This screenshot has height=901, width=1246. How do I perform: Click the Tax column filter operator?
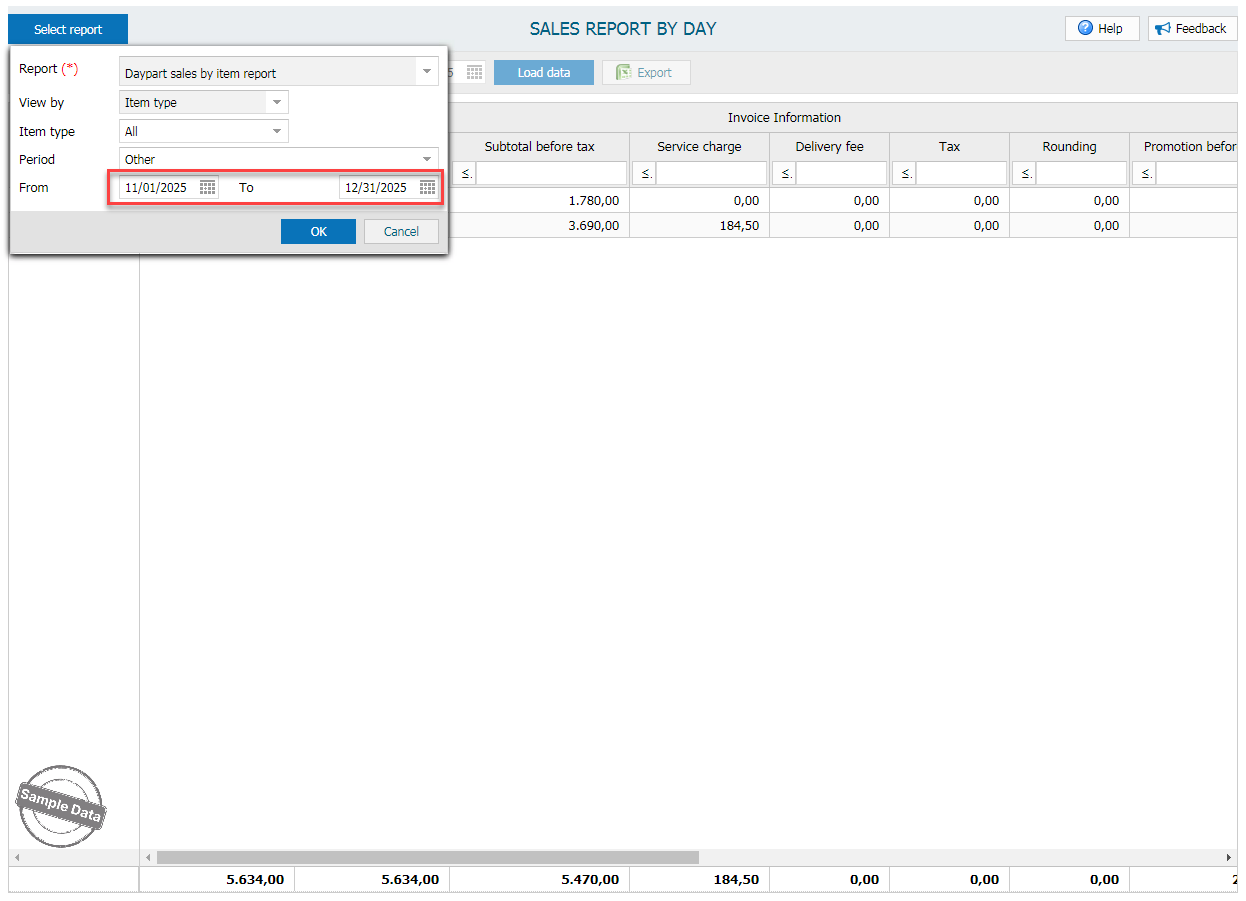coord(903,174)
